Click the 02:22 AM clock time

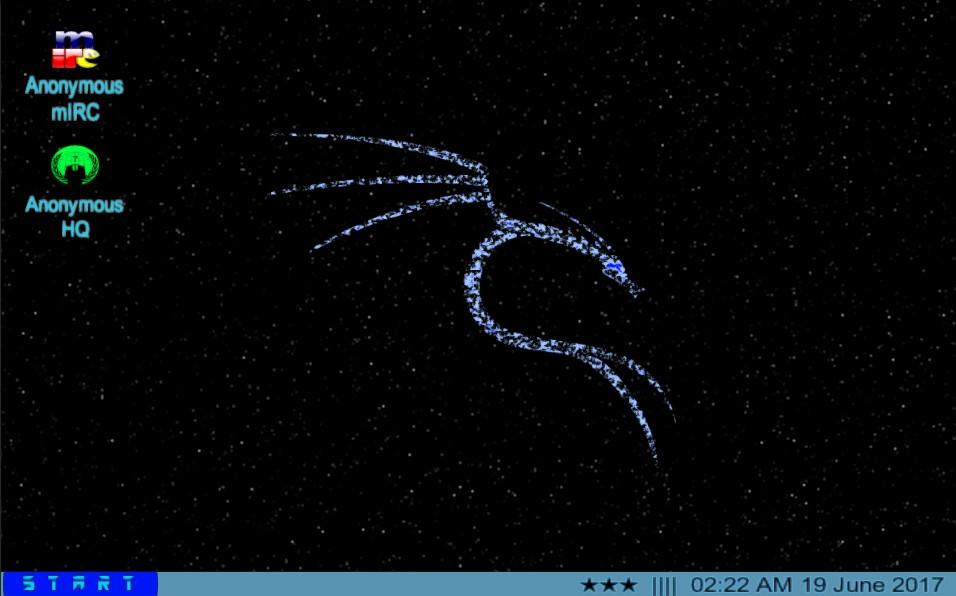pos(741,585)
